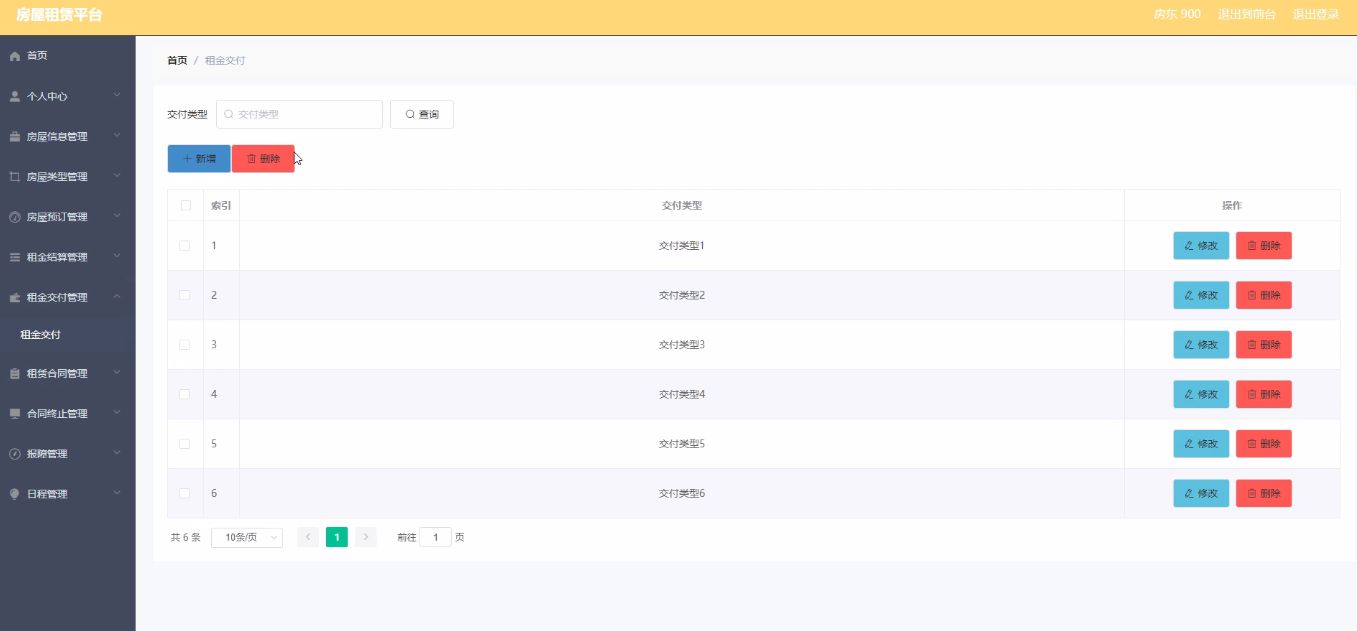Click the 共 6 条 total count text

pyautogui.click(x=186, y=537)
